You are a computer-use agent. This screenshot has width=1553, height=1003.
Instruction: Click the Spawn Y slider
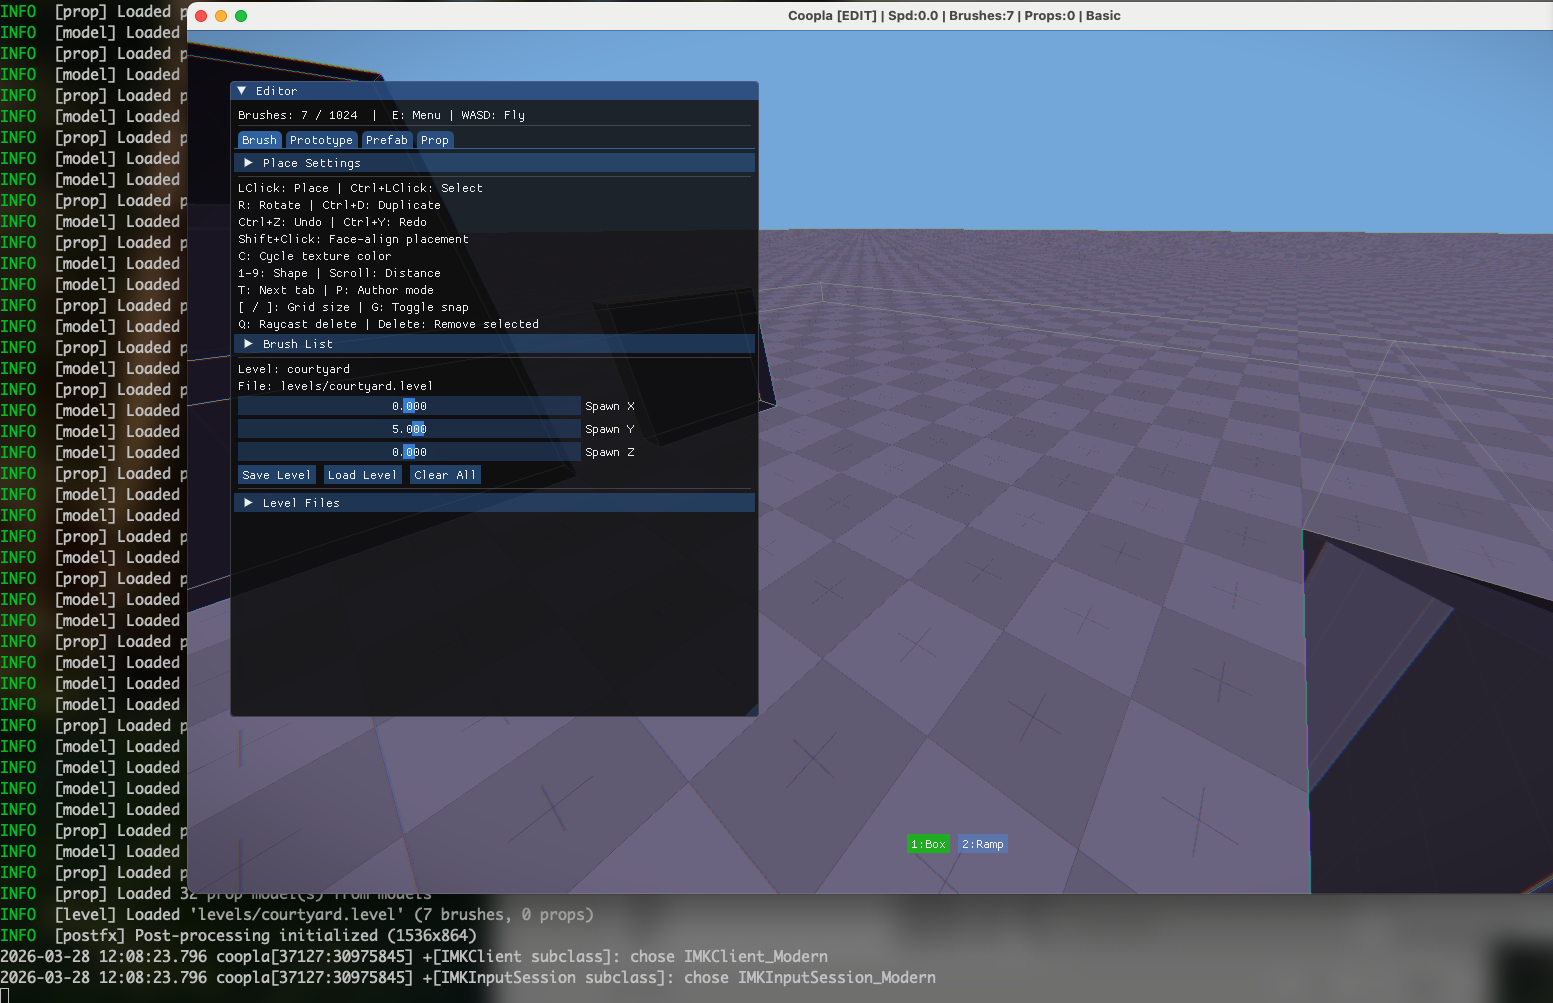point(408,428)
